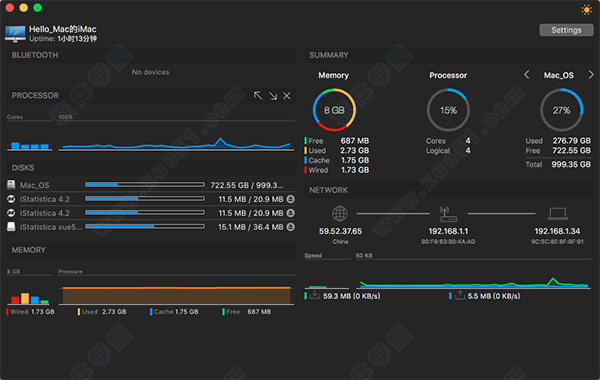
Task: Eject the first iStatistica 4.2 volume
Action: 290,199
